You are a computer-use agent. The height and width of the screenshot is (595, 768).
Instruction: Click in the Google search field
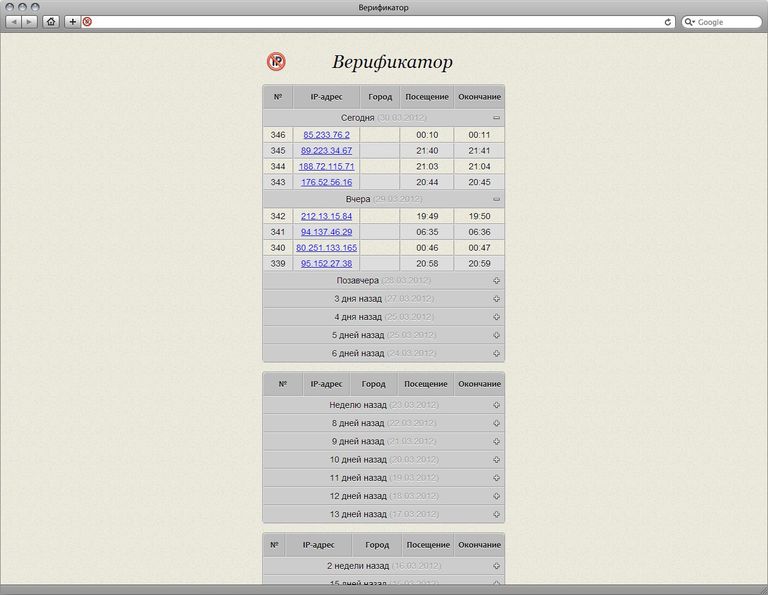725,21
